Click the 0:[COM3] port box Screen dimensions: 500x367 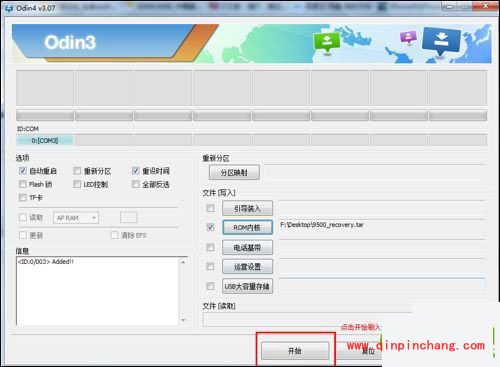[45, 140]
